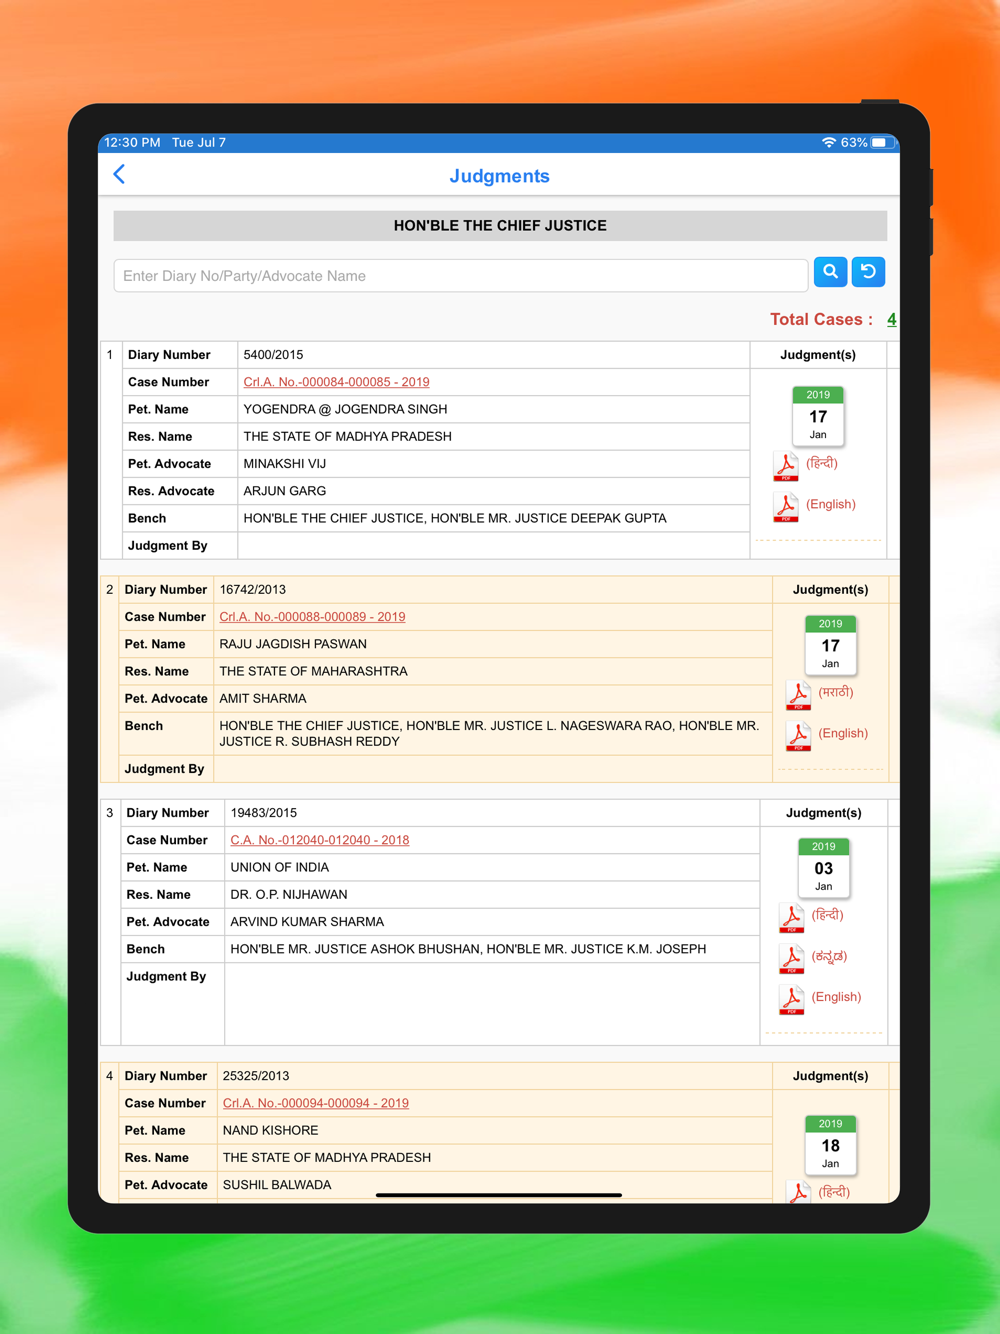The image size is (1000, 1334).
Task: Open case Crl.A. No.-000084-000085 - 2019
Action: [336, 382]
